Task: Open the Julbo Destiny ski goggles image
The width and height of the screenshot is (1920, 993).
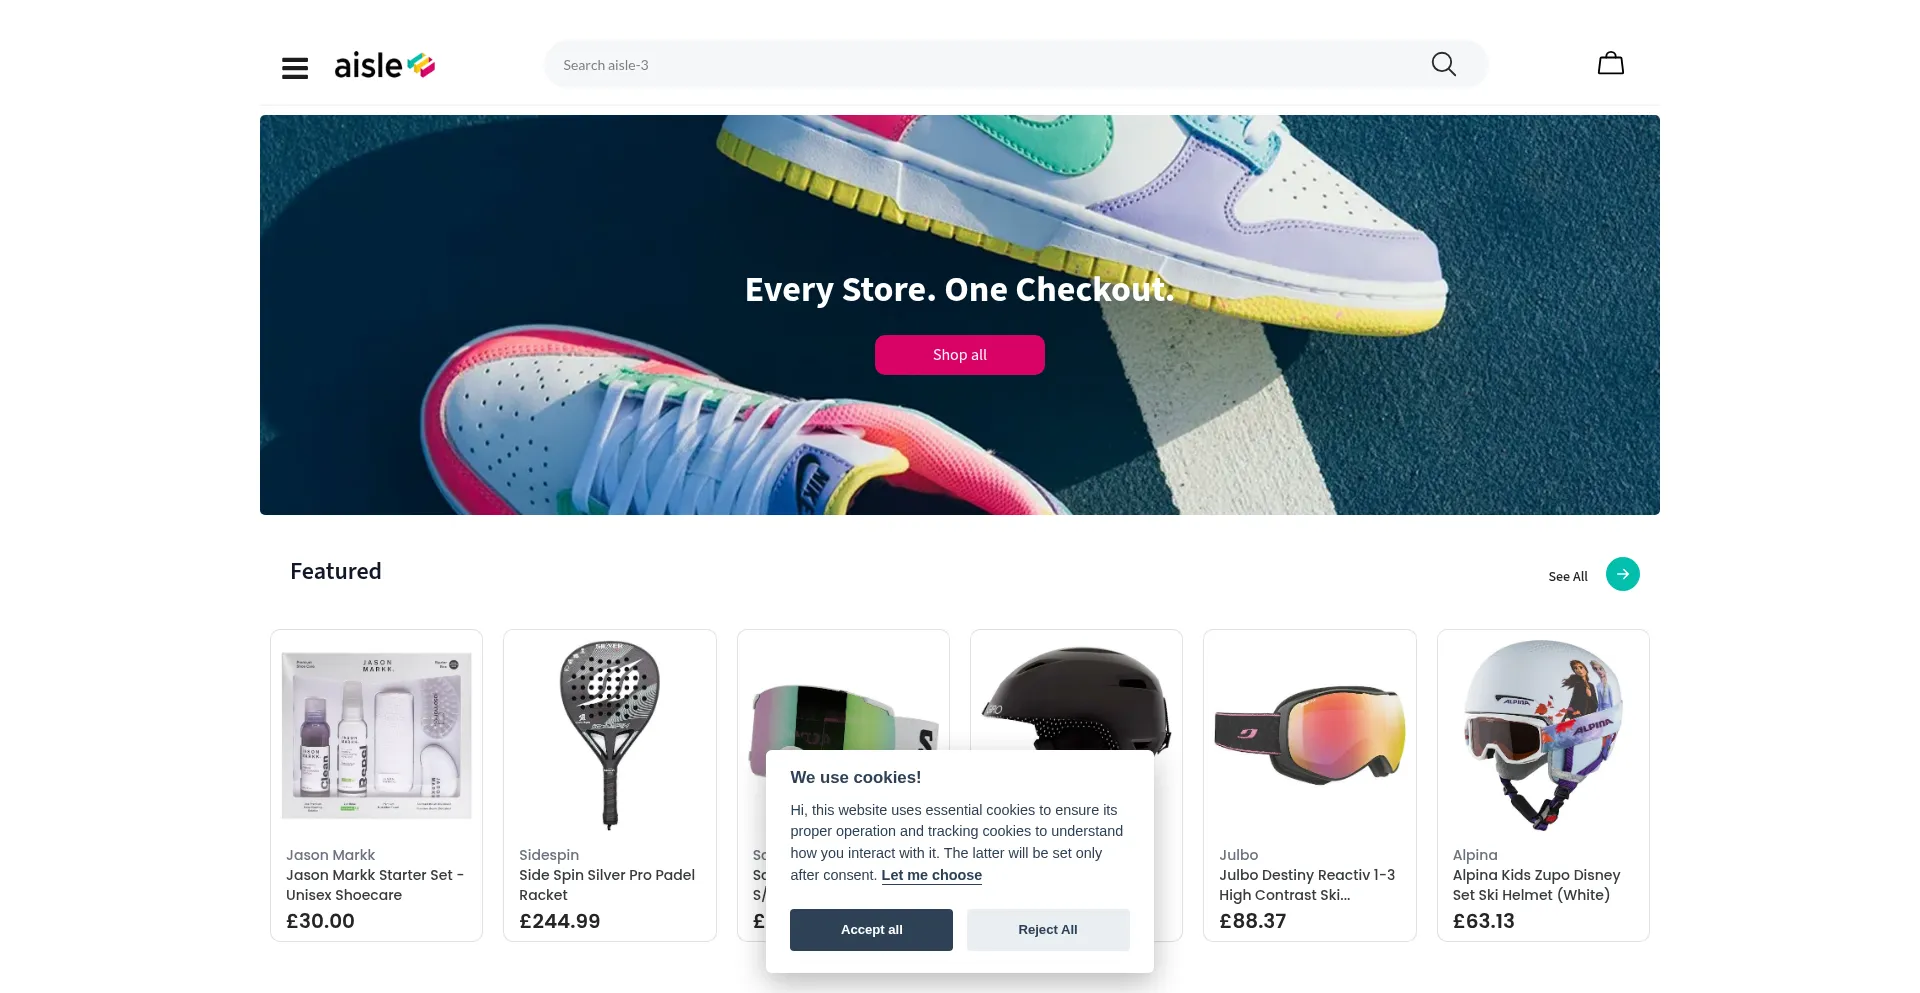Action: 1310,736
